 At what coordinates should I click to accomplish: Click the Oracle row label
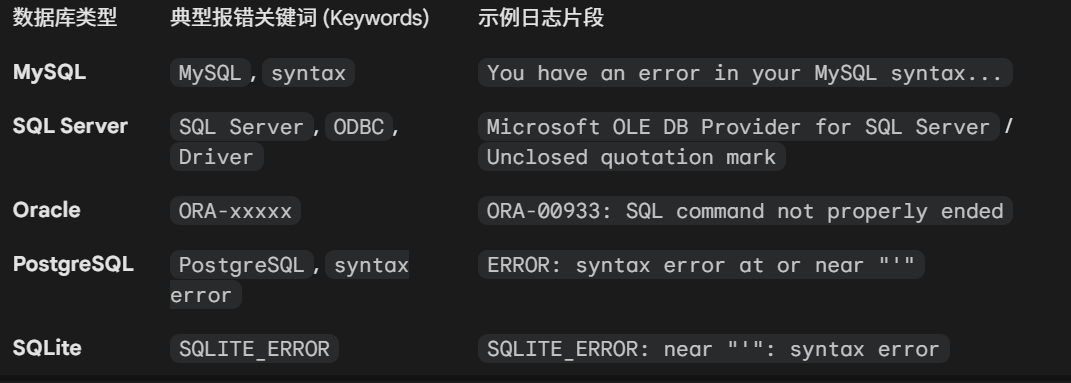[x=46, y=210]
